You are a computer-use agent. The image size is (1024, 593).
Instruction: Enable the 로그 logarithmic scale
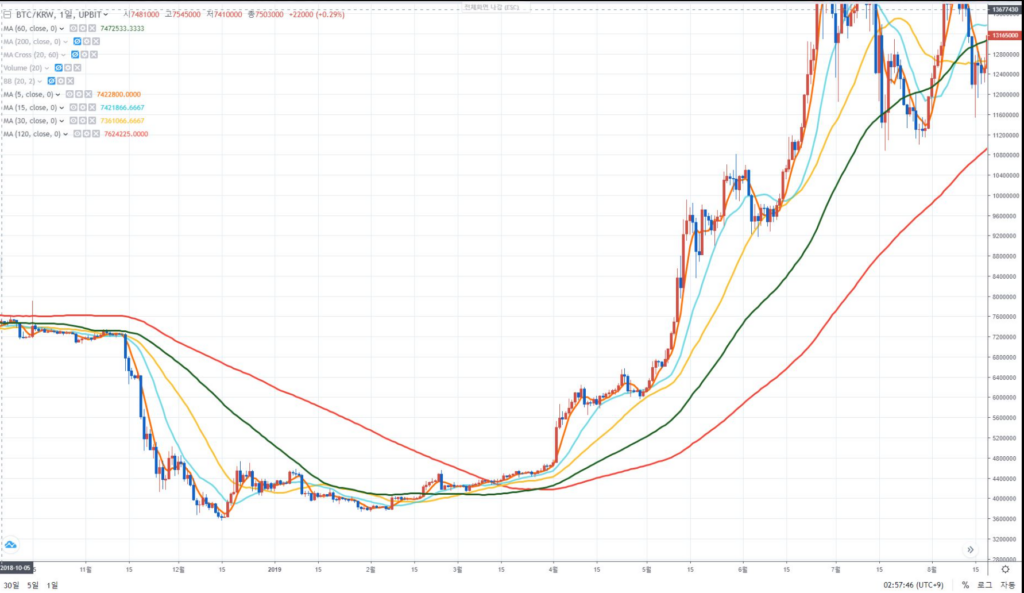(x=984, y=584)
